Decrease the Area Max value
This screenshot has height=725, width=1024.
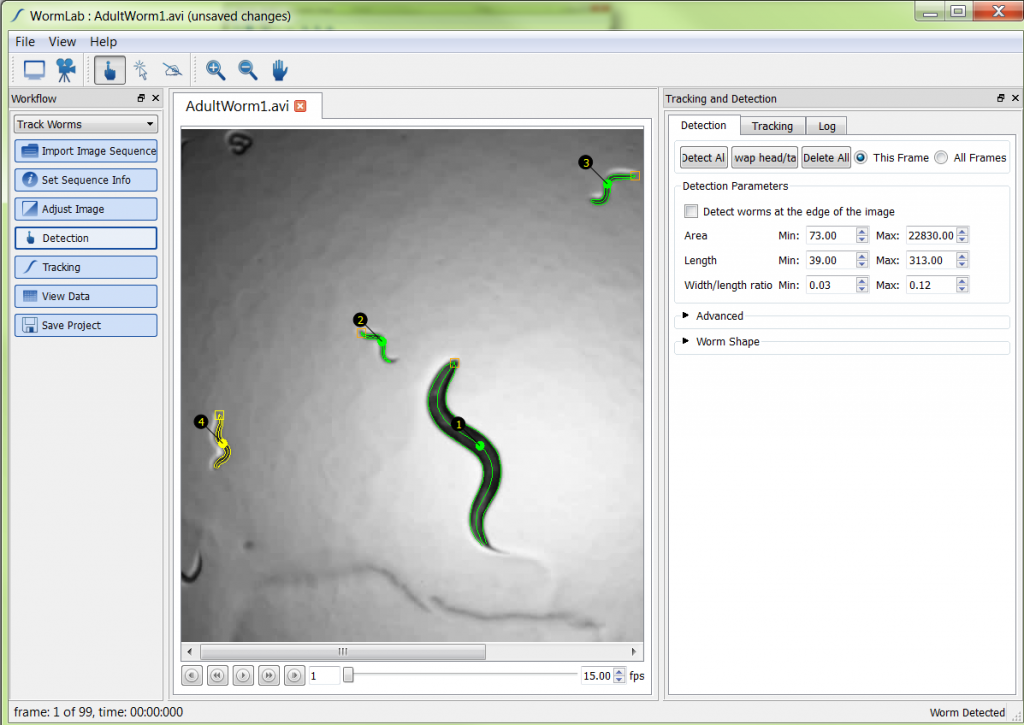coord(962,240)
